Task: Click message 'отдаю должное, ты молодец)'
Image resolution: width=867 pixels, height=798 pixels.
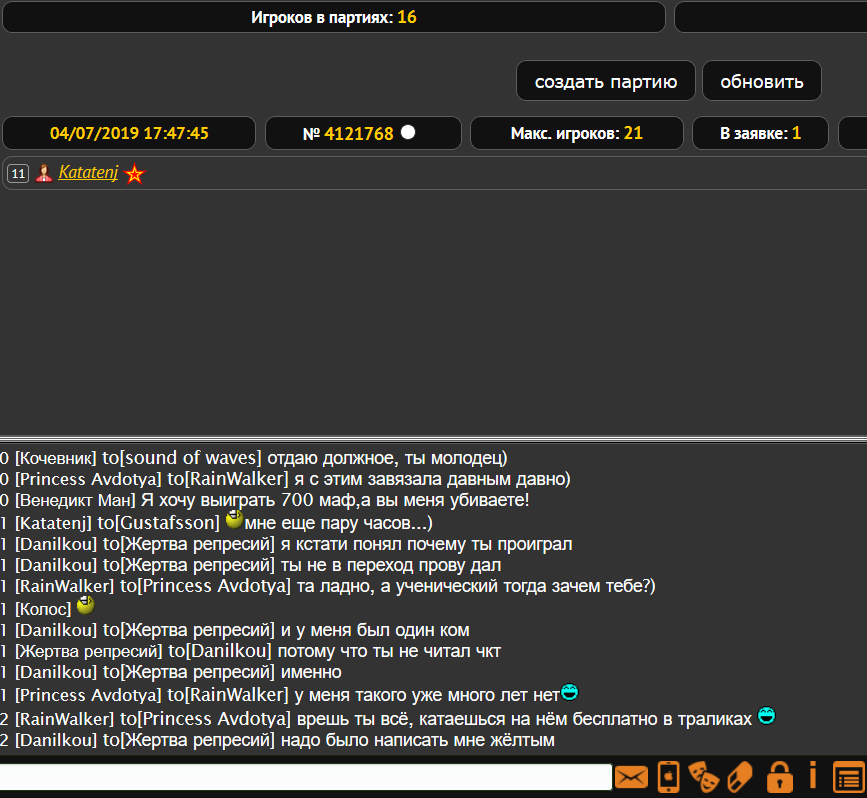Action: (x=387, y=458)
